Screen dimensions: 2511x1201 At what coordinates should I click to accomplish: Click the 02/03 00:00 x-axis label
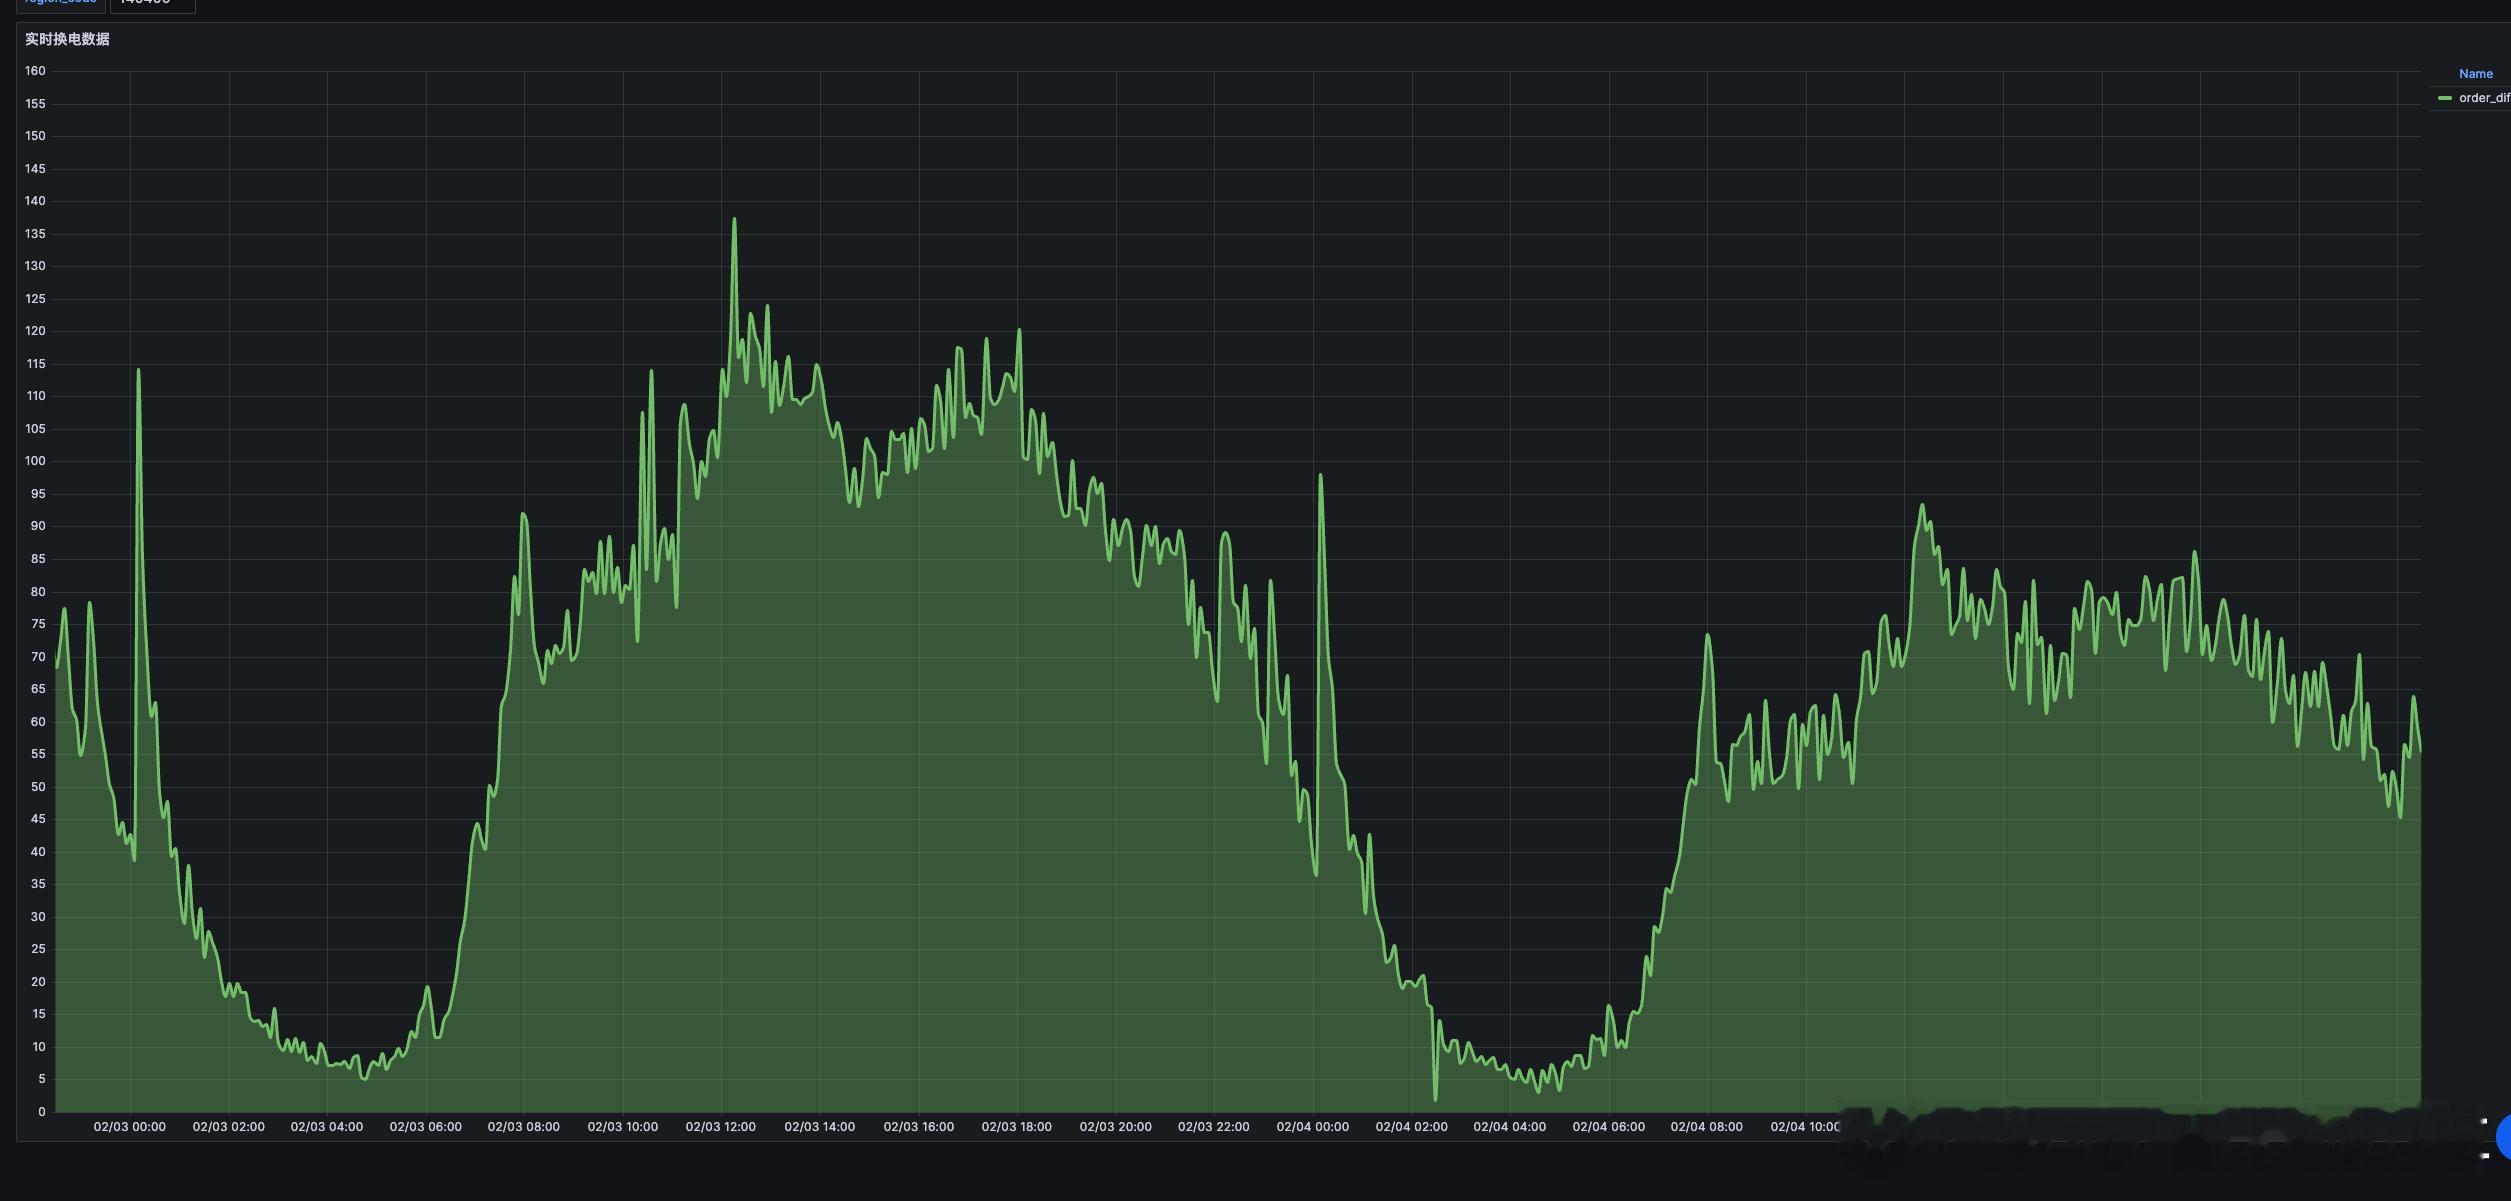tap(129, 1127)
